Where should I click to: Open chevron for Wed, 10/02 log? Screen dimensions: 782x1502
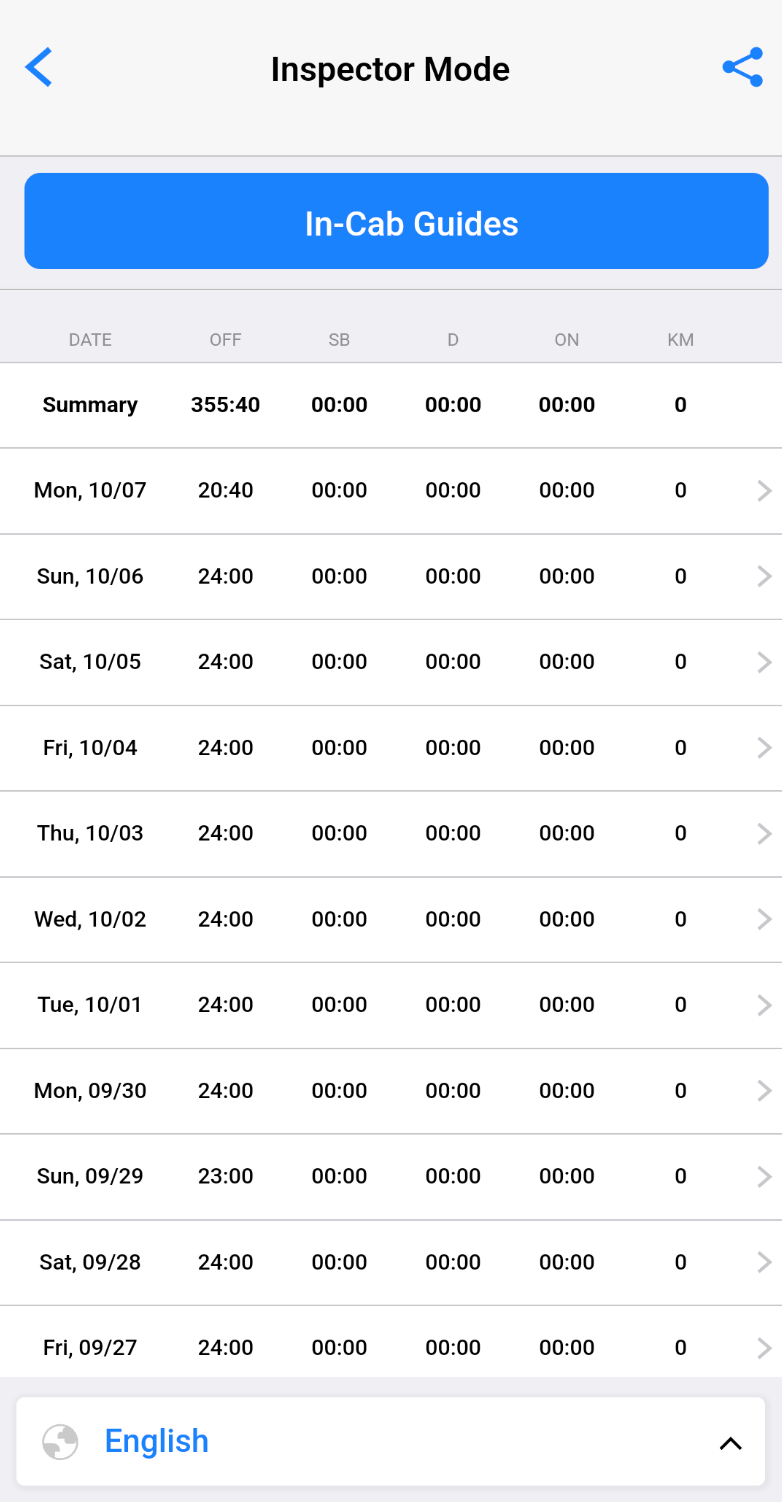pos(764,919)
